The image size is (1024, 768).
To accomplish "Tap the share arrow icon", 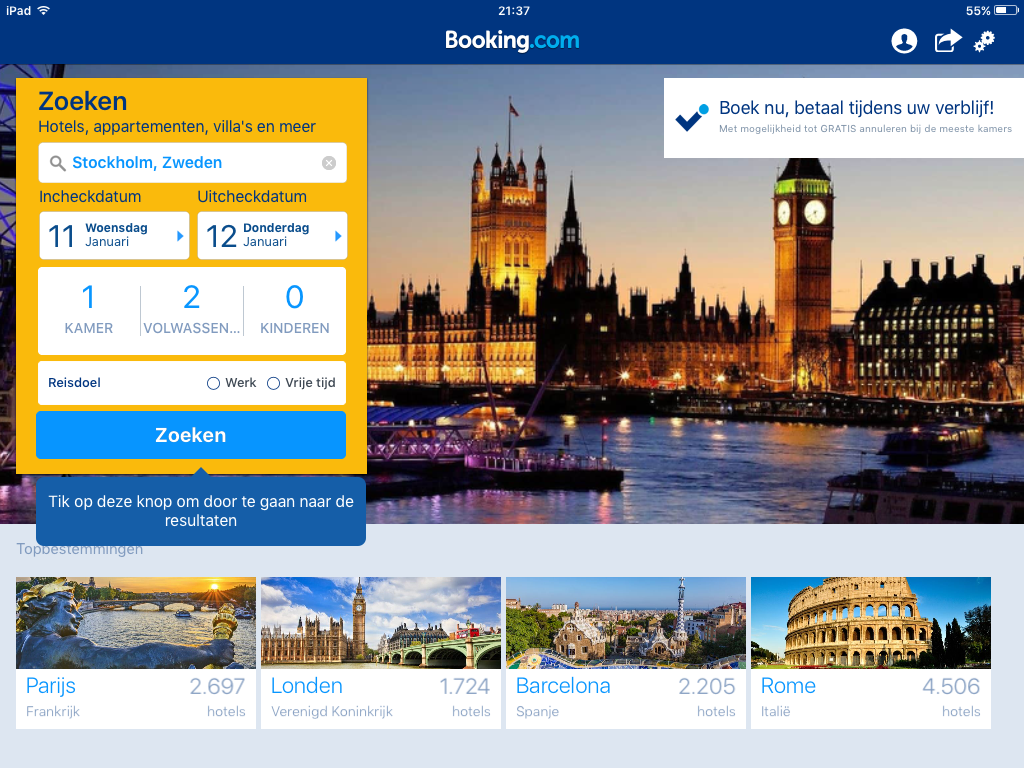I will (948, 41).
